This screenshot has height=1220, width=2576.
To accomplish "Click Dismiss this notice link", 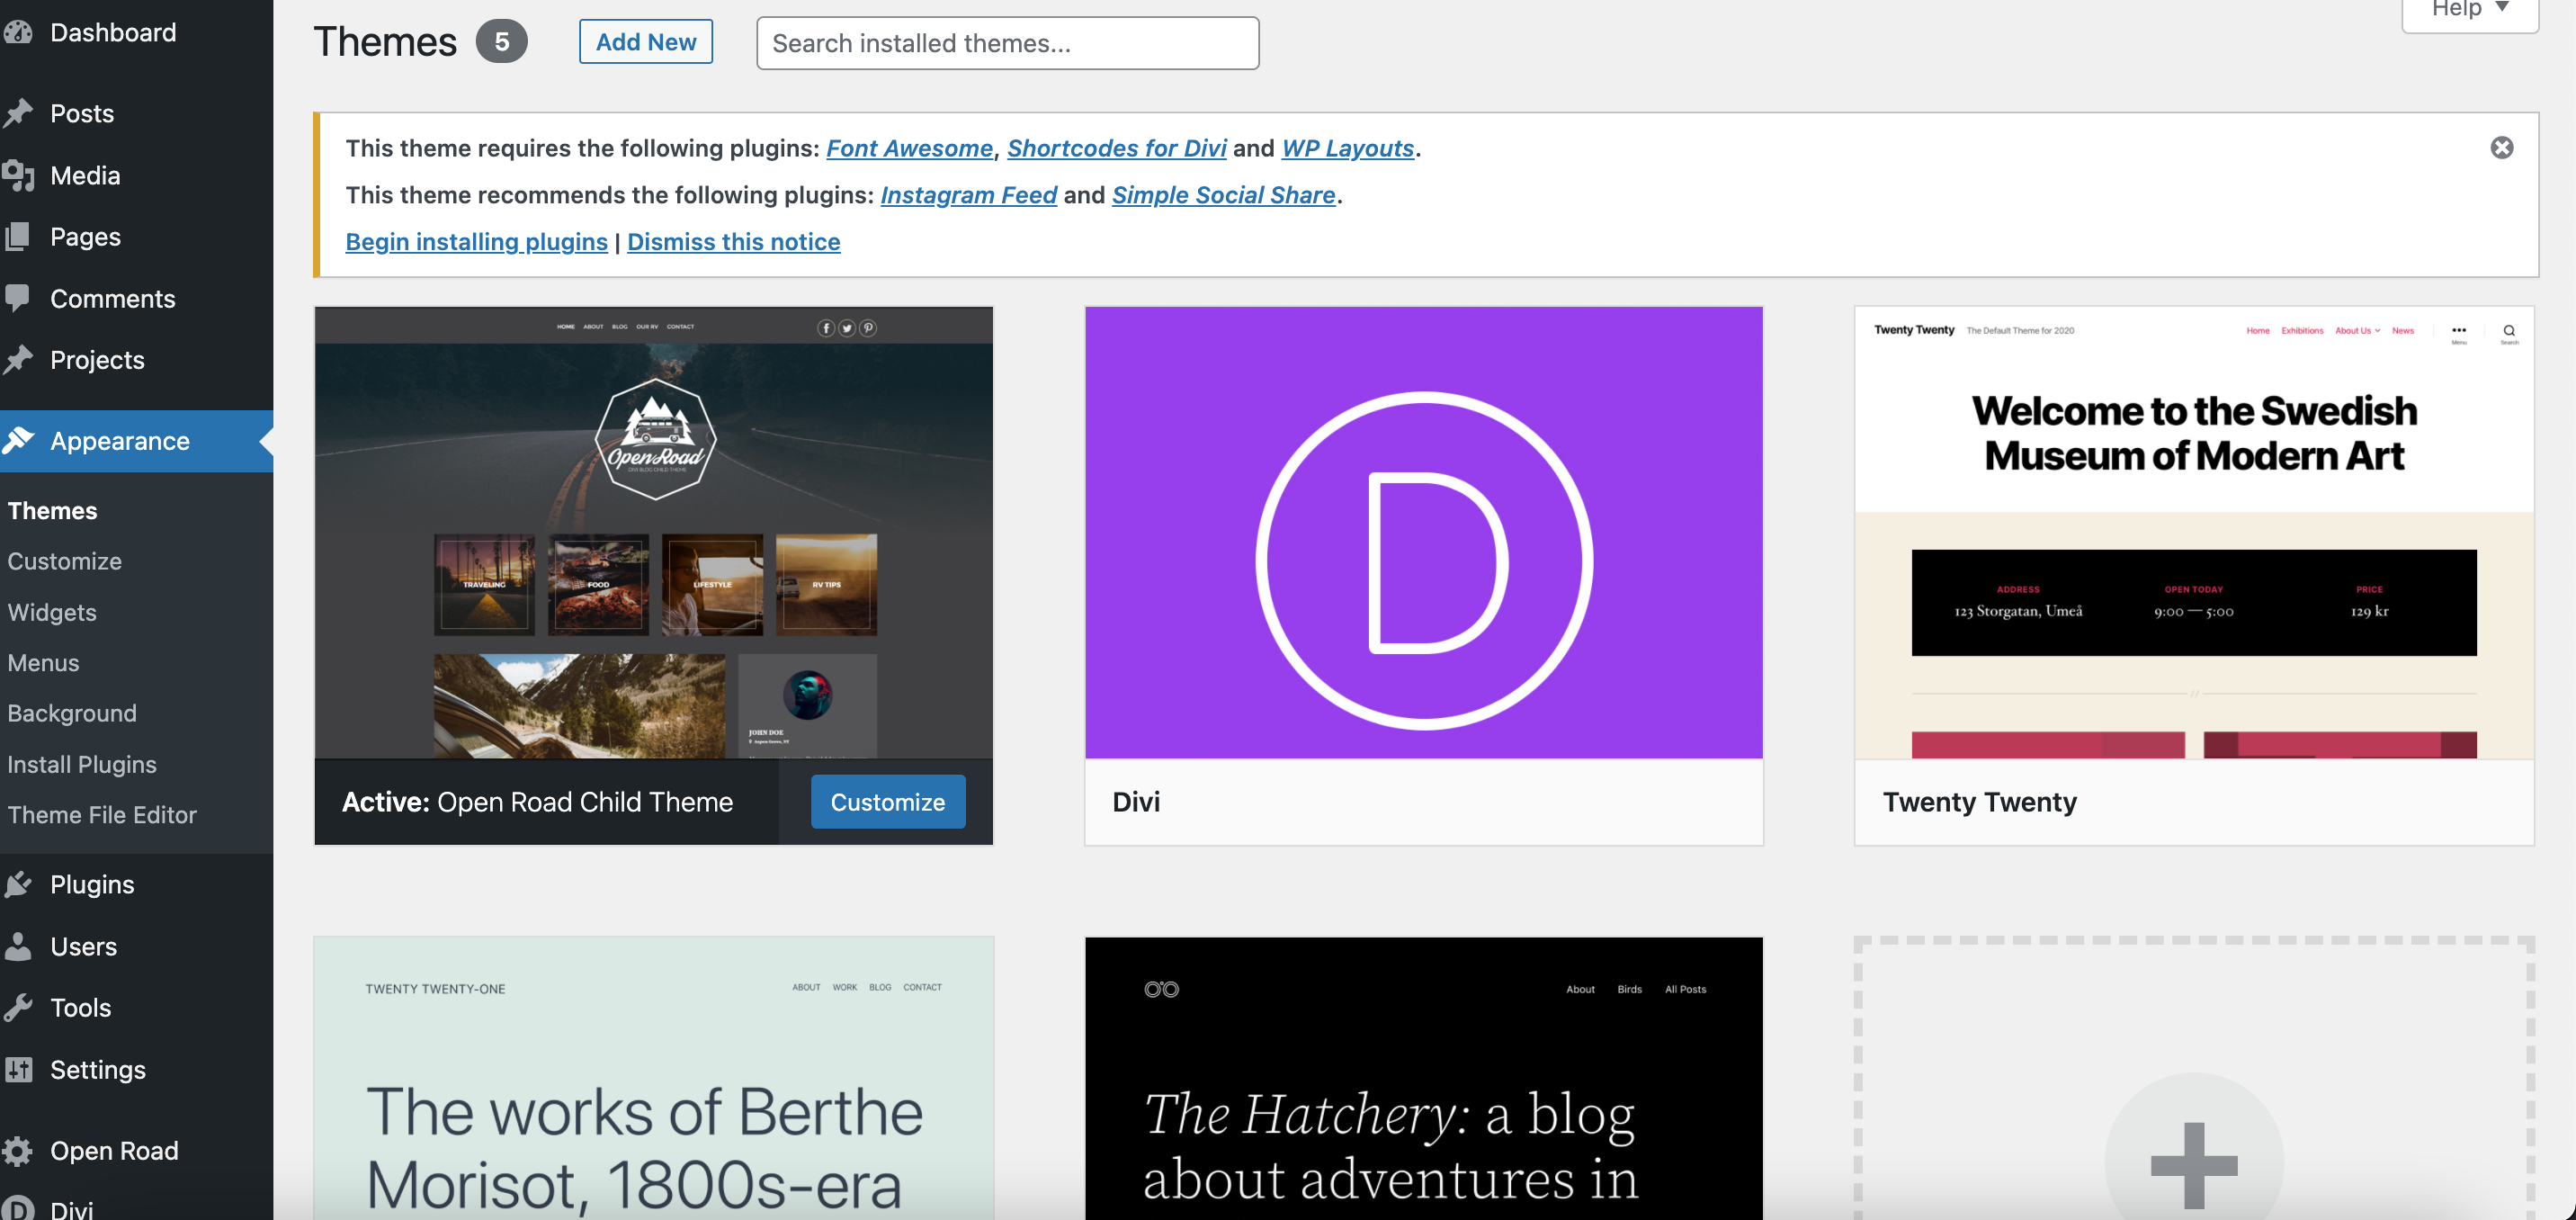I will coord(733,242).
